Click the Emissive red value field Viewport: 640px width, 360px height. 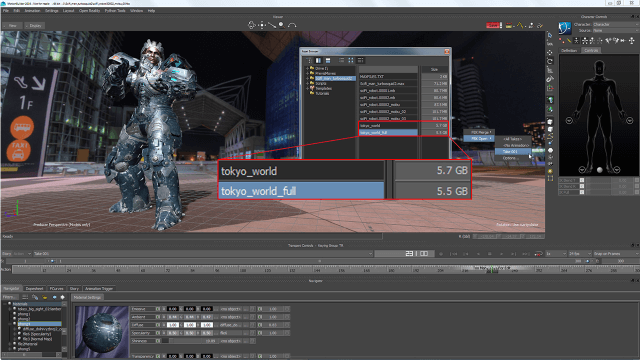coord(173,309)
